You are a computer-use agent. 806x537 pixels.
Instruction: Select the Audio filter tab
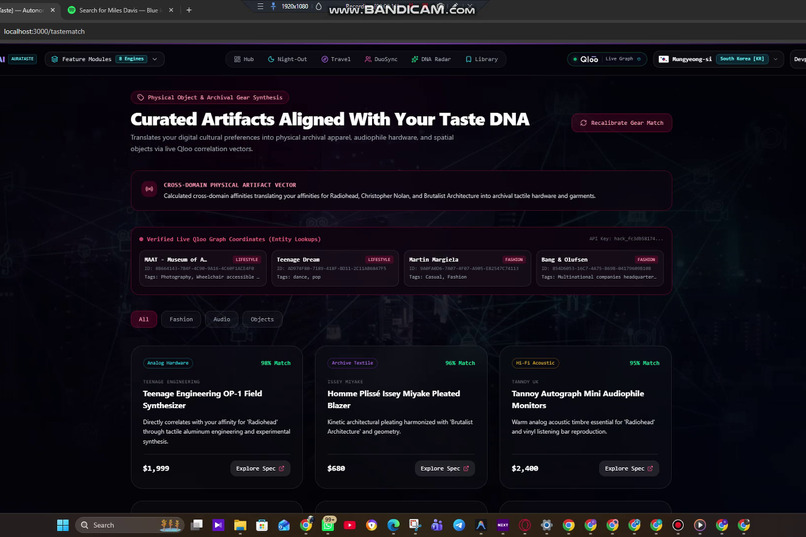(x=222, y=319)
